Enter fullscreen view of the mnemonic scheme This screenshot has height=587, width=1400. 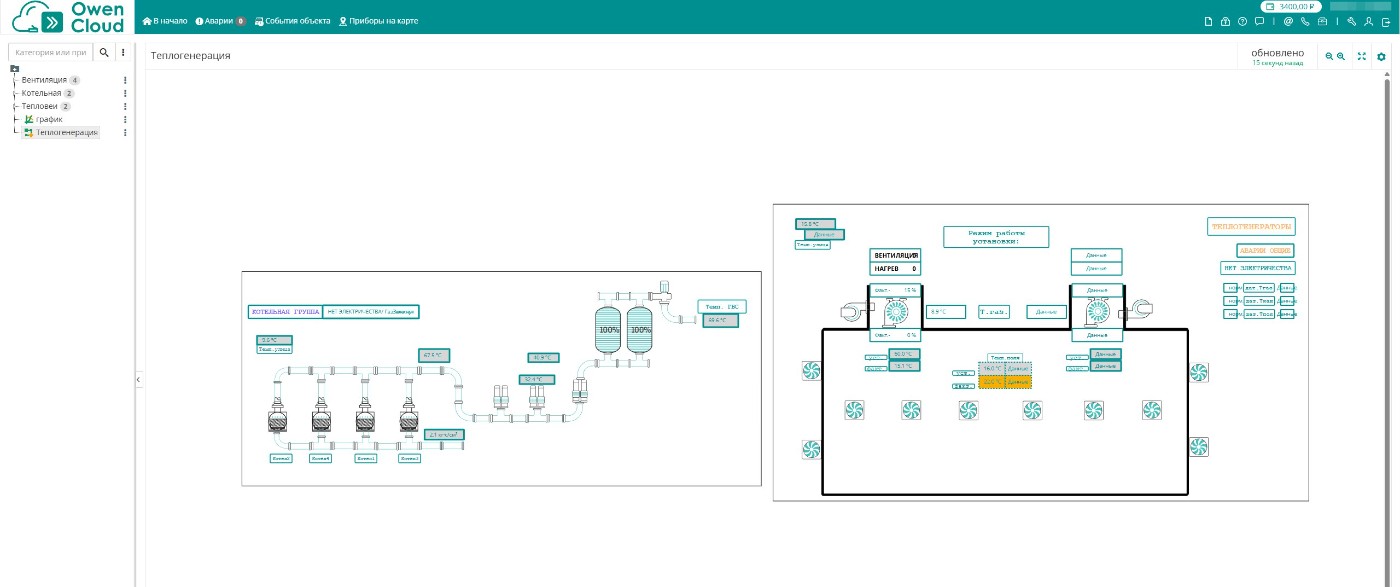pyautogui.click(x=1361, y=57)
